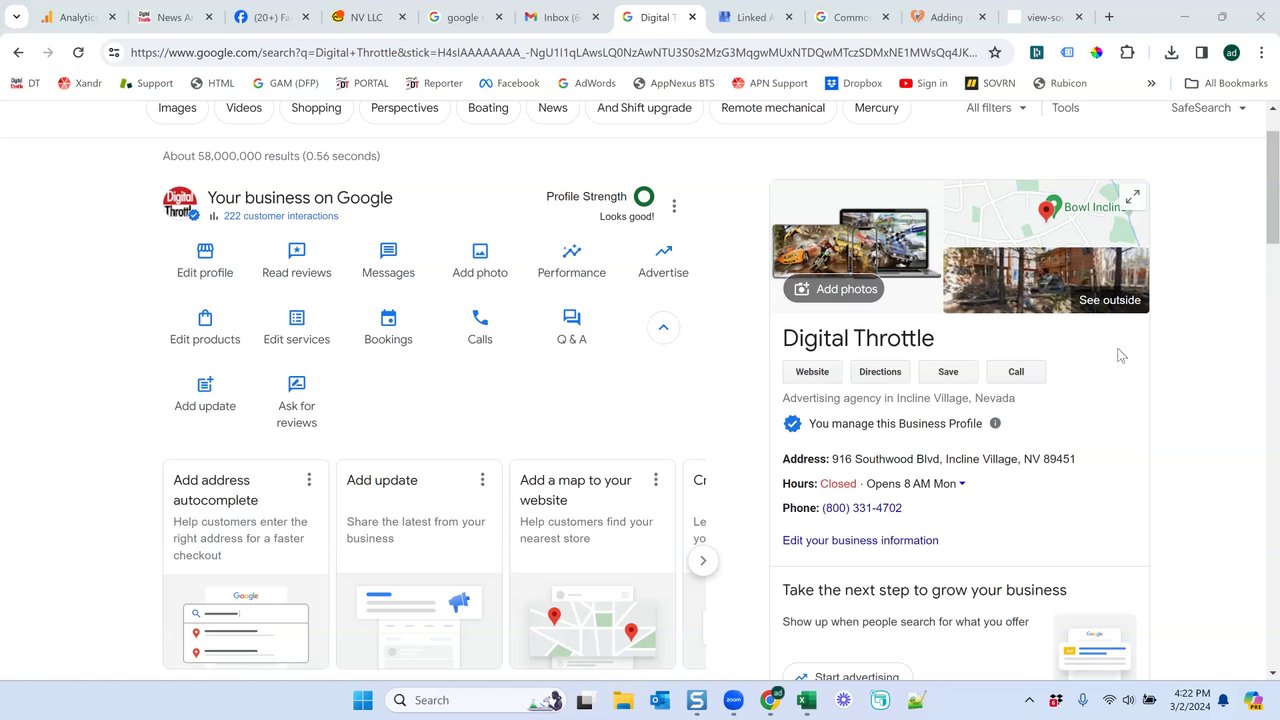The height and width of the screenshot is (720, 1280).
Task: Open the Chrome downloads icon
Action: coord(1172,52)
